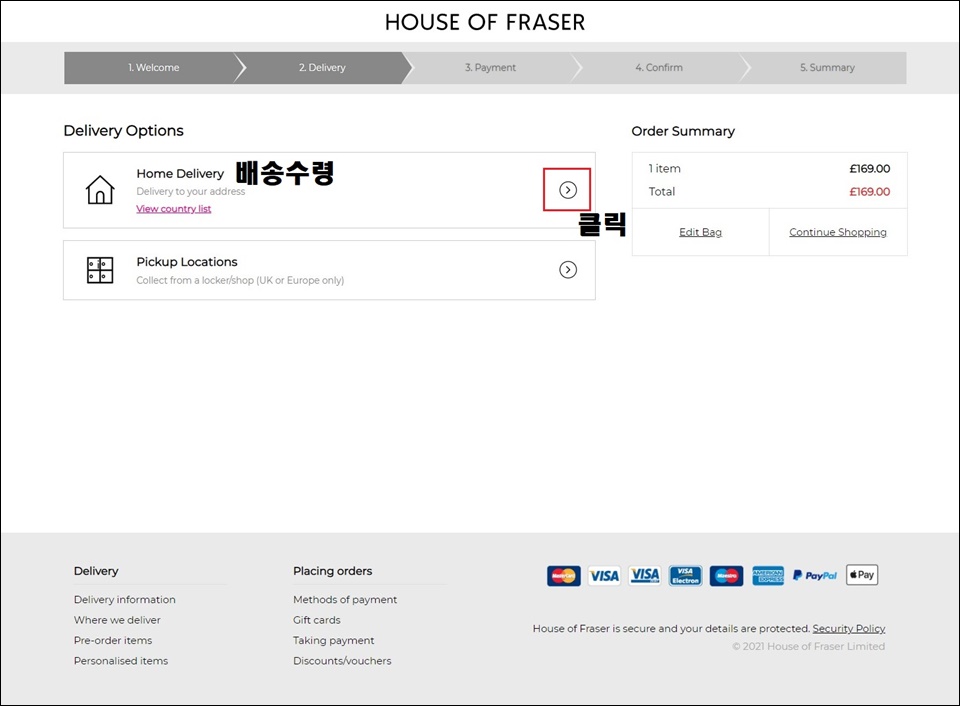The height and width of the screenshot is (706, 960).
Task: Click the © 2021 House of Fraser Limited text
Action: [x=809, y=646]
